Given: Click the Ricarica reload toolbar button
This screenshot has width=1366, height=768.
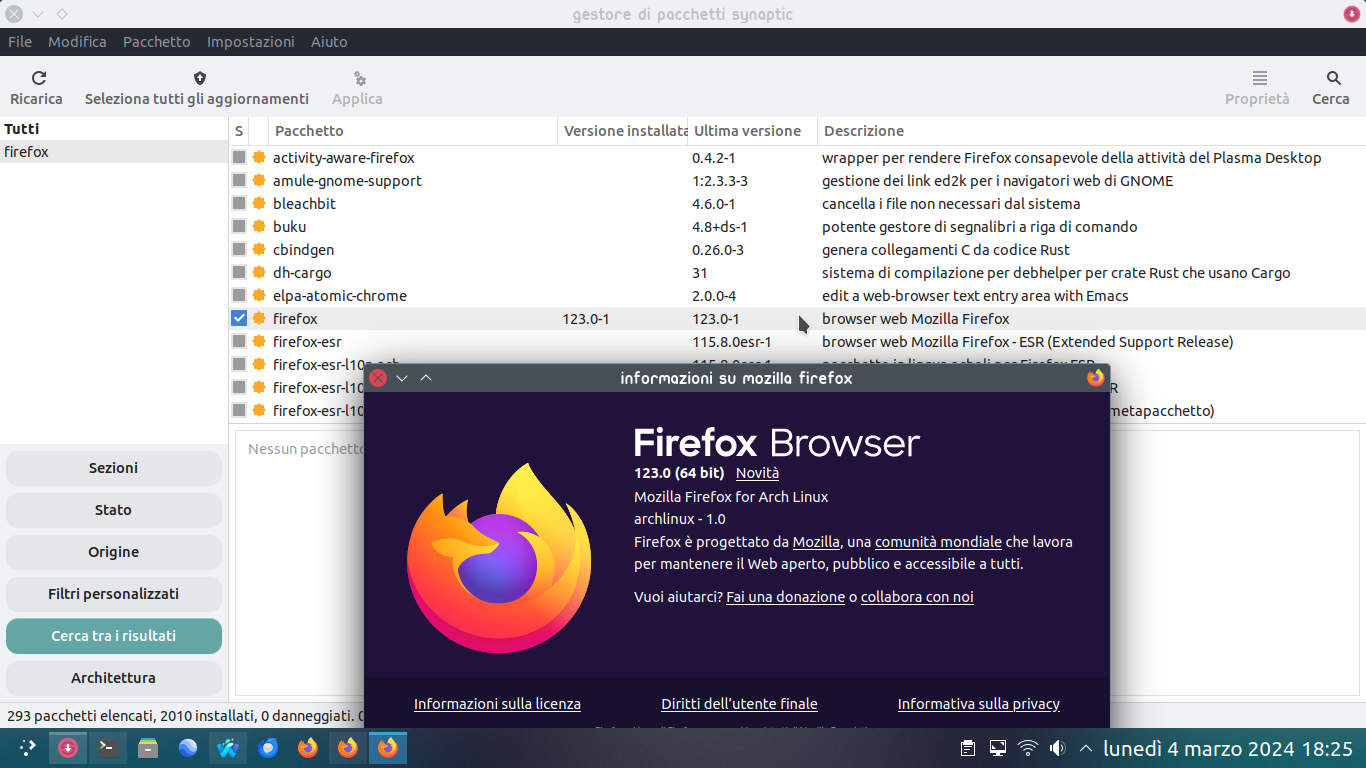Looking at the screenshot, I should point(36,88).
